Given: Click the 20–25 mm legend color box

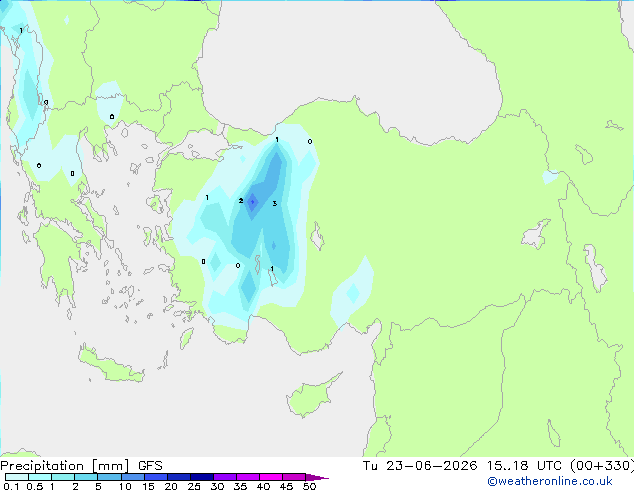Looking at the screenshot, I should point(178,477).
